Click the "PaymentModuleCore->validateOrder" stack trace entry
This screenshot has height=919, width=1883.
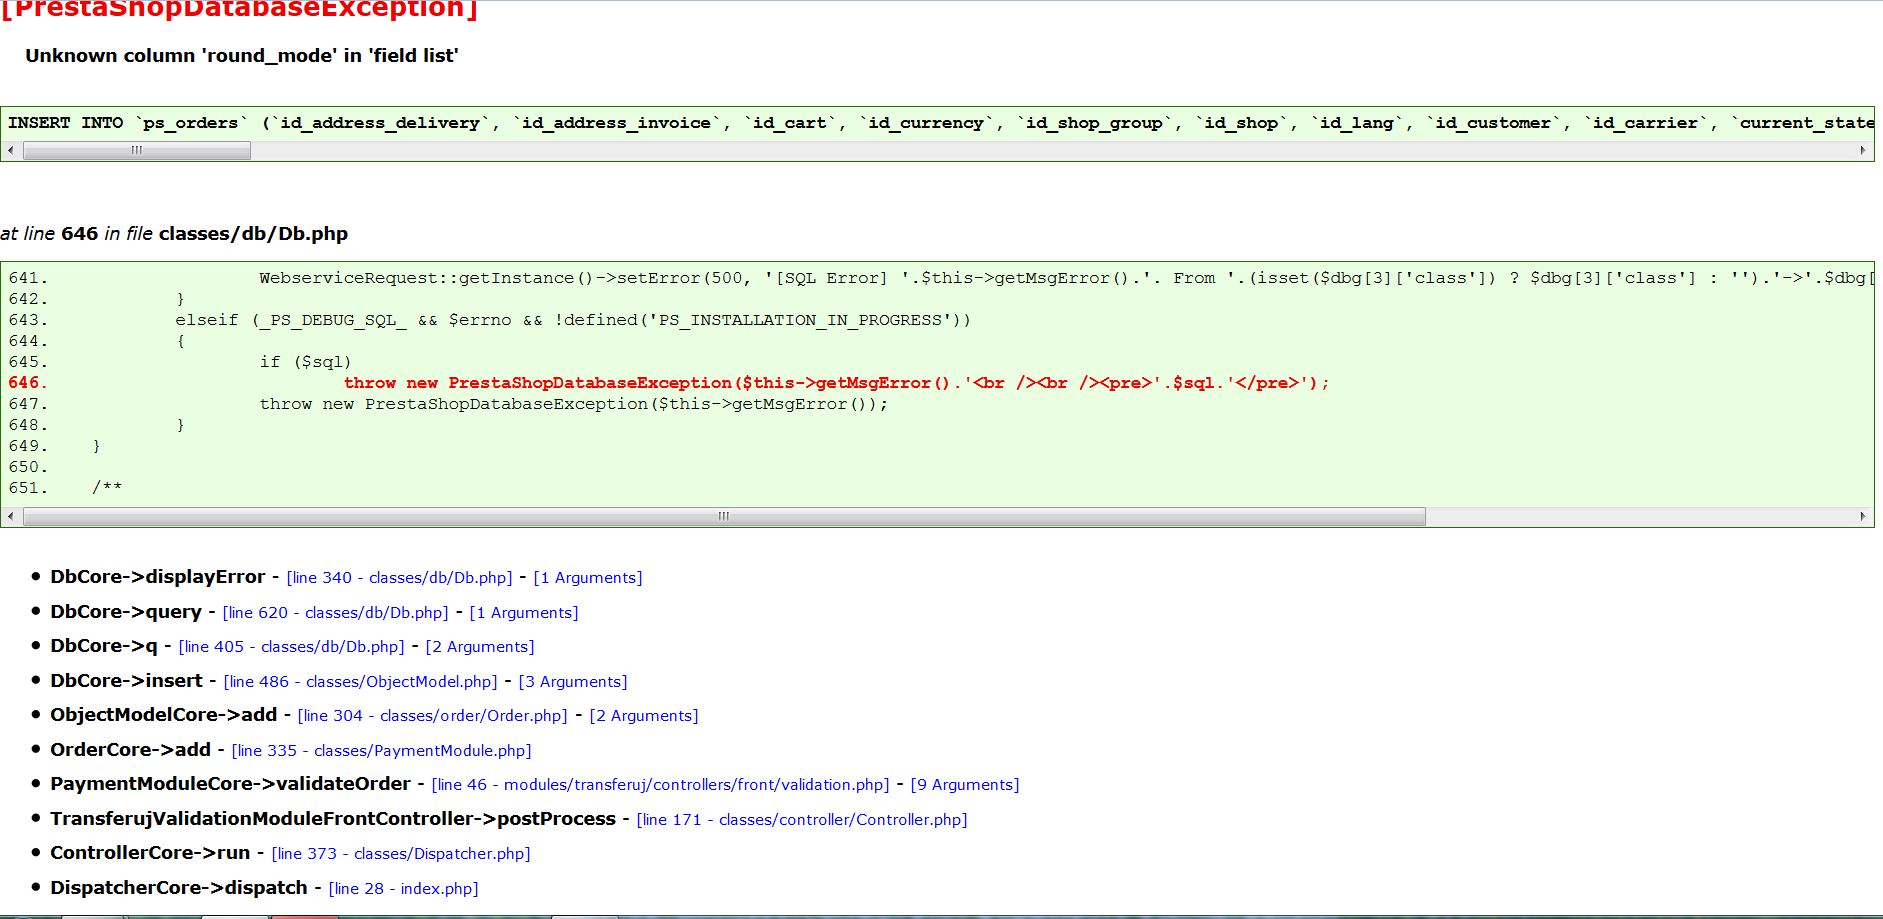click(231, 784)
